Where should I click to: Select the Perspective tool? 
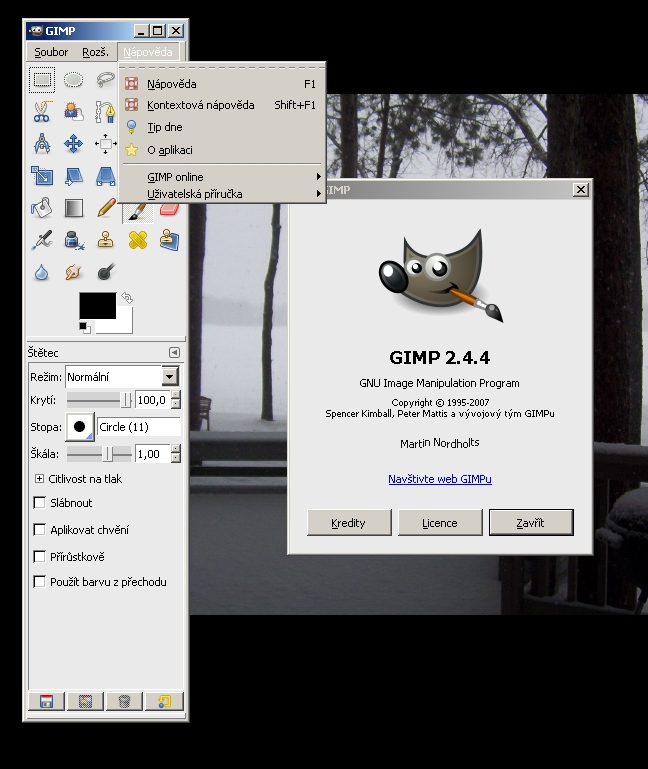click(x=105, y=176)
